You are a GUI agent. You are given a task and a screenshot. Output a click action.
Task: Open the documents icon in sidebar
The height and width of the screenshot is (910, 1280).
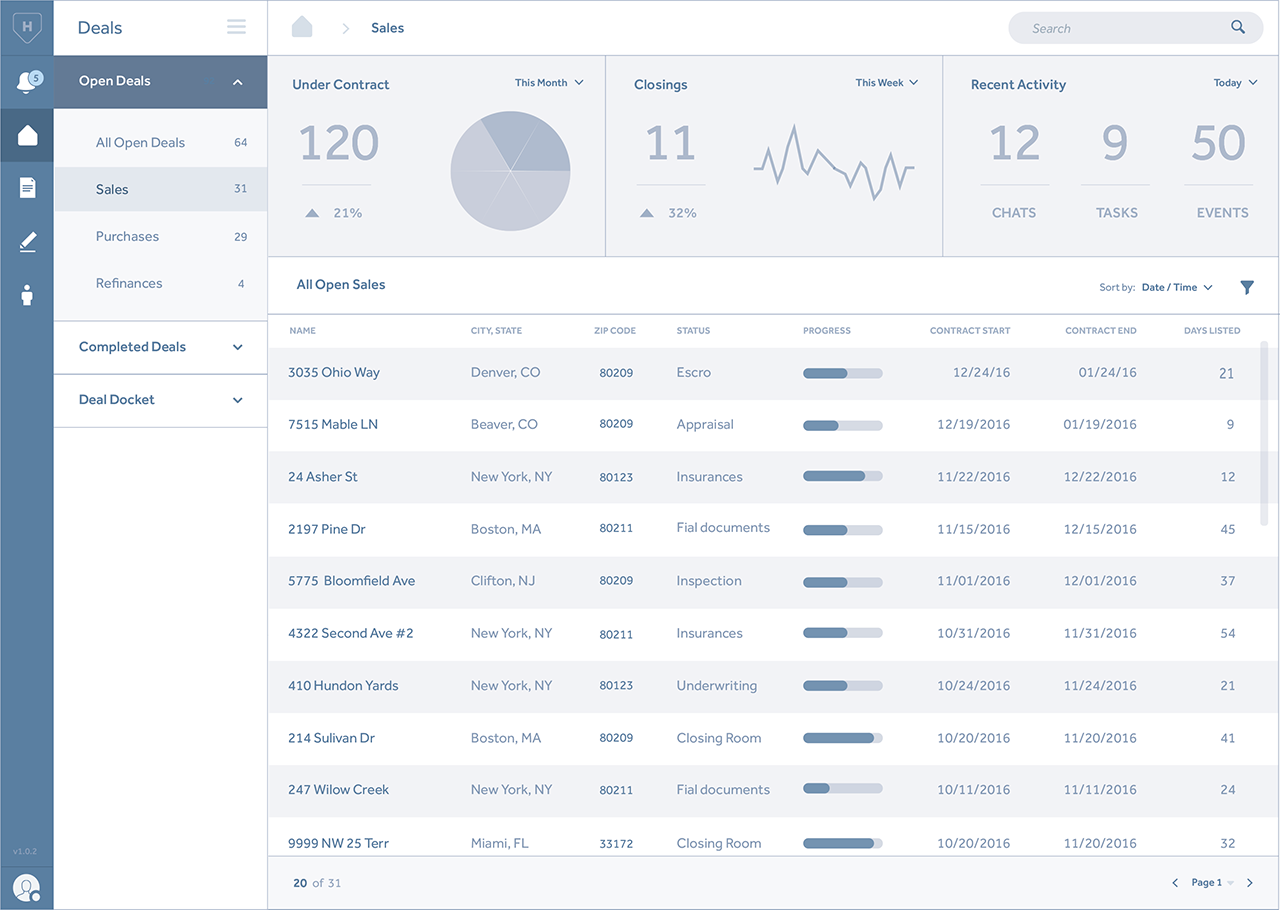coord(27,188)
